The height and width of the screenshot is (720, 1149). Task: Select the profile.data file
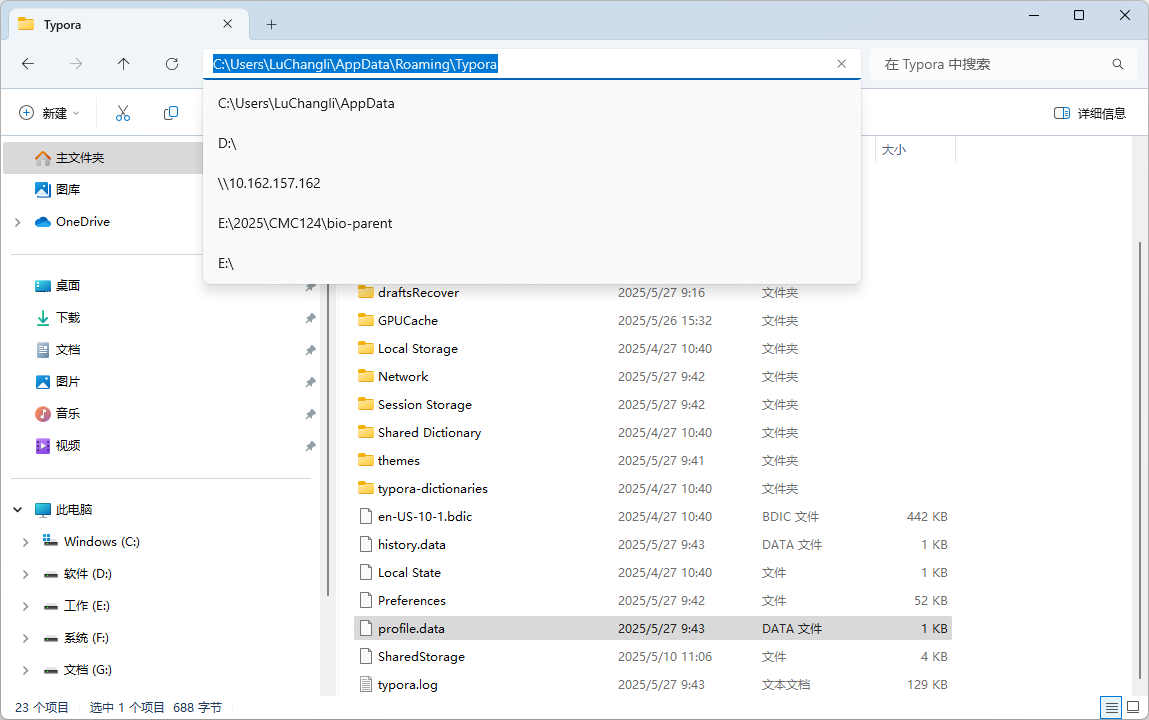pos(652,628)
